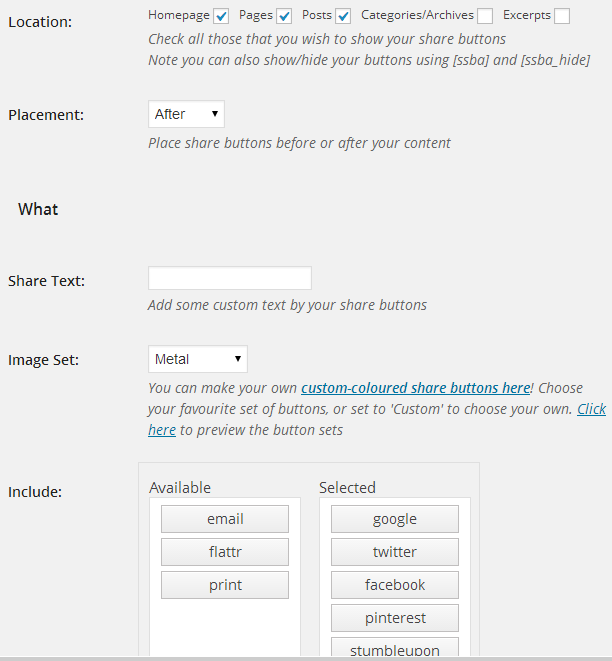The height and width of the screenshot is (661, 612).
Task: Uncheck the Pages location checkbox
Action: coord(284,16)
